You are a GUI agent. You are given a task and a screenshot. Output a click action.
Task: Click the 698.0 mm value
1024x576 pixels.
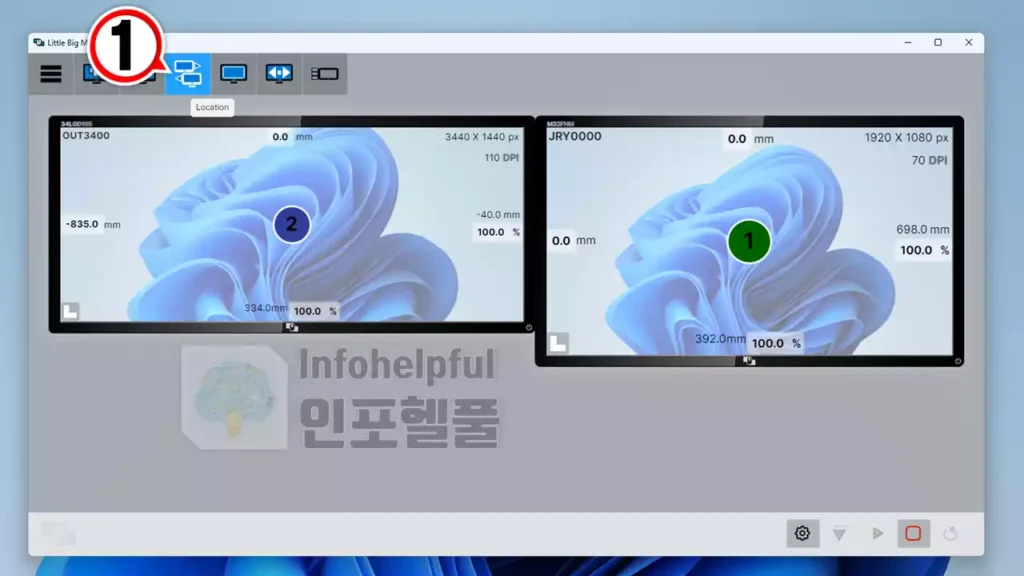point(922,229)
